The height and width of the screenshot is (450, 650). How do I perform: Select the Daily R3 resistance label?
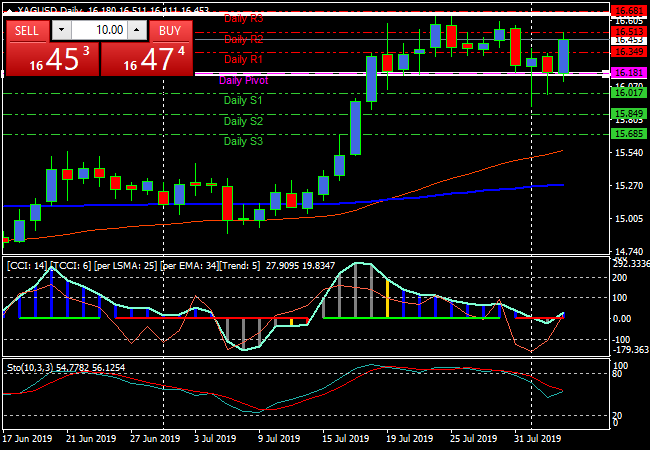243,18
